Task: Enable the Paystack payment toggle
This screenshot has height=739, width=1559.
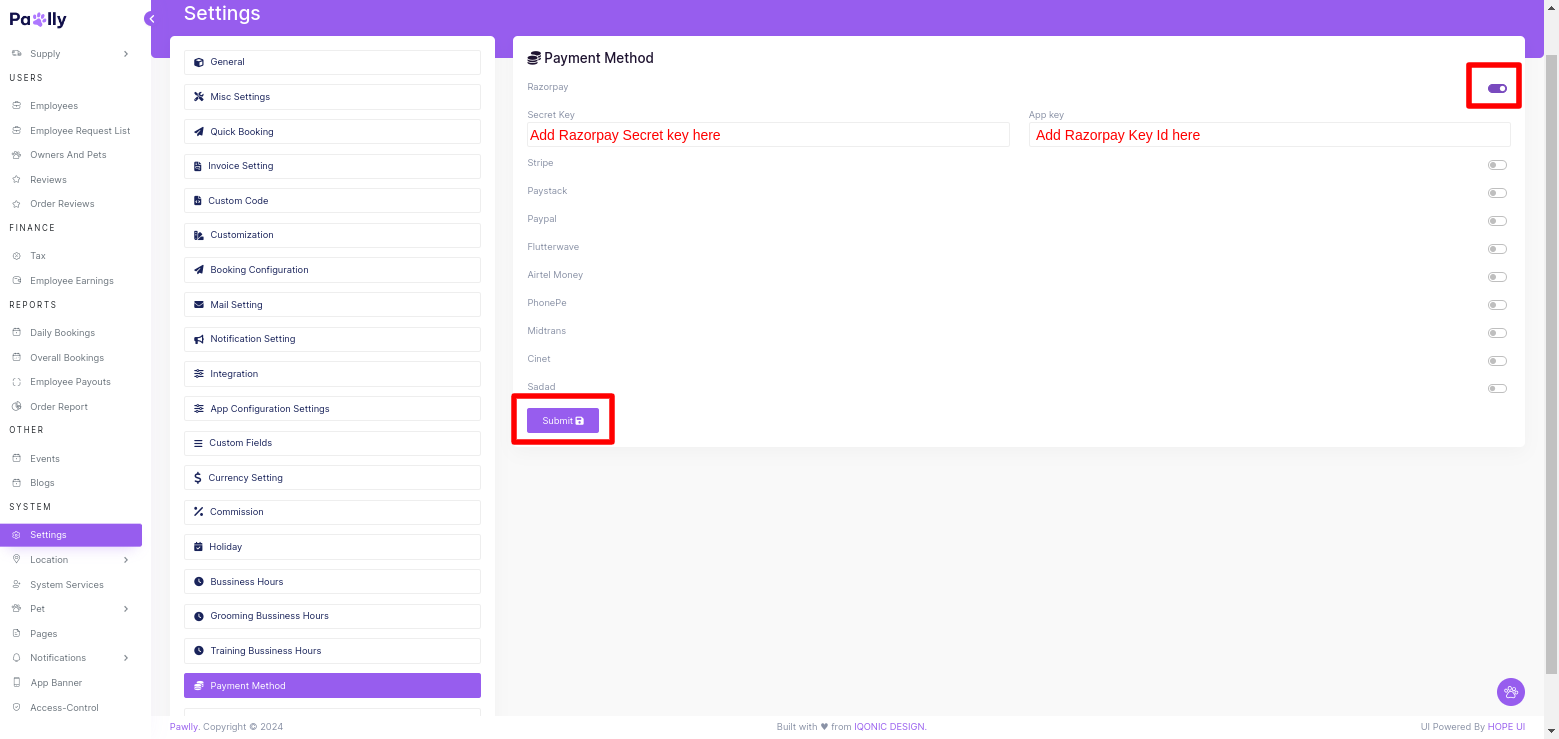Action: [x=1497, y=193]
